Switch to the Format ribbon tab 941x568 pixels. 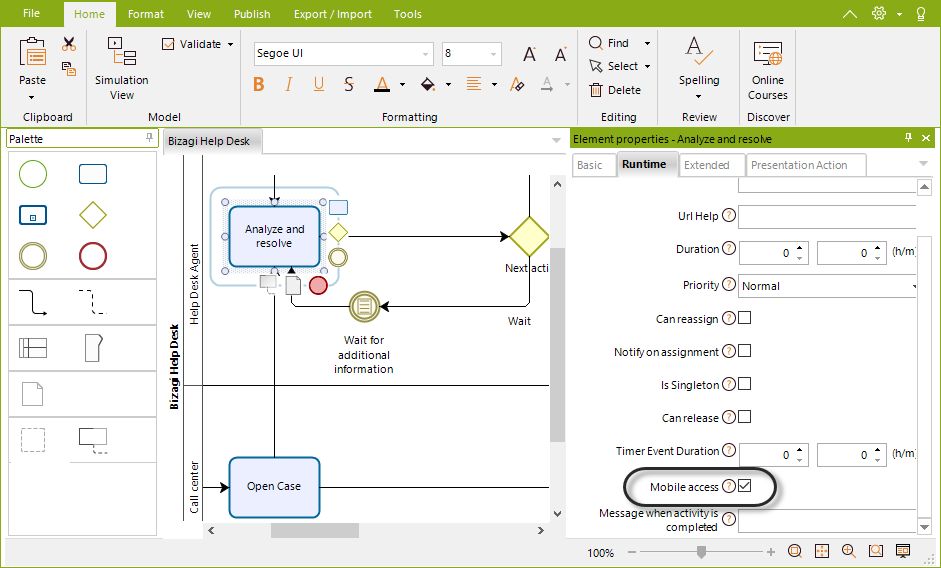click(146, 14)
